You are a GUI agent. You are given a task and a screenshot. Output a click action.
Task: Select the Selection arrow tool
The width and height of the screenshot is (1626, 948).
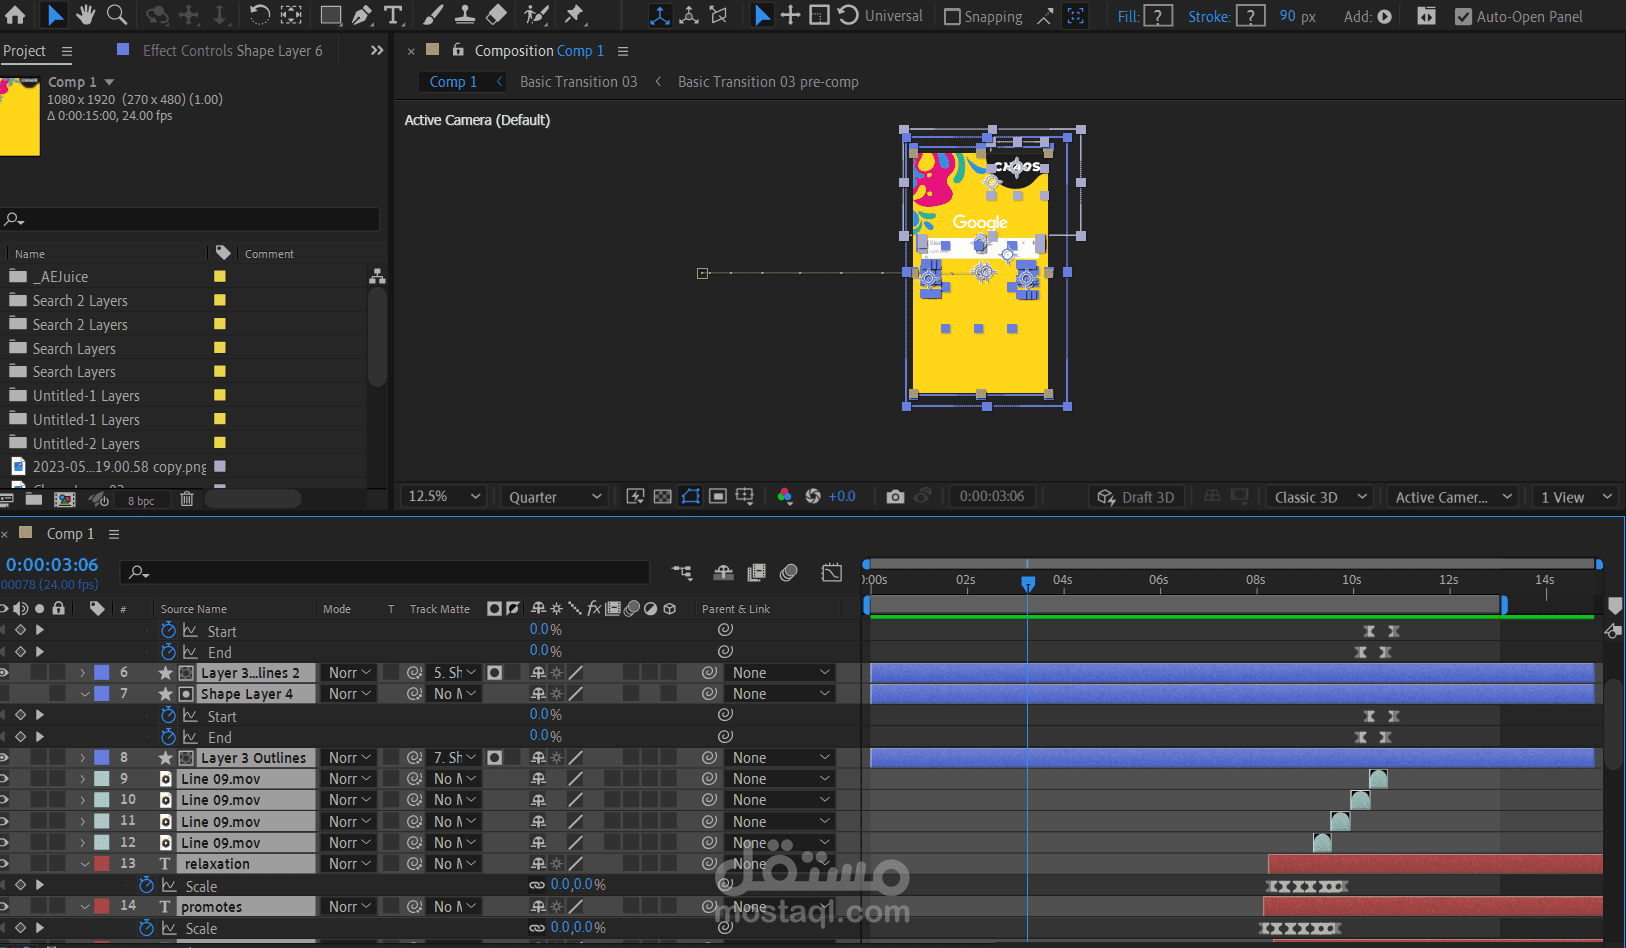pos(55,15)
